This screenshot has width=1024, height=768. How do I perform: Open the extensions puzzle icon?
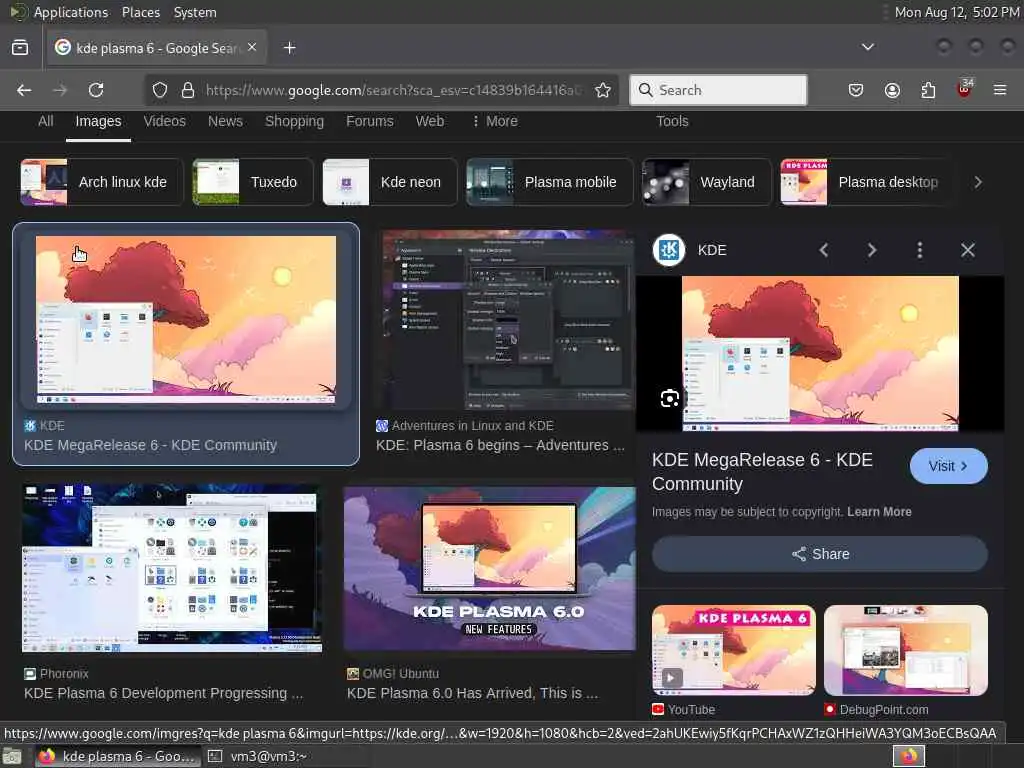928,90
